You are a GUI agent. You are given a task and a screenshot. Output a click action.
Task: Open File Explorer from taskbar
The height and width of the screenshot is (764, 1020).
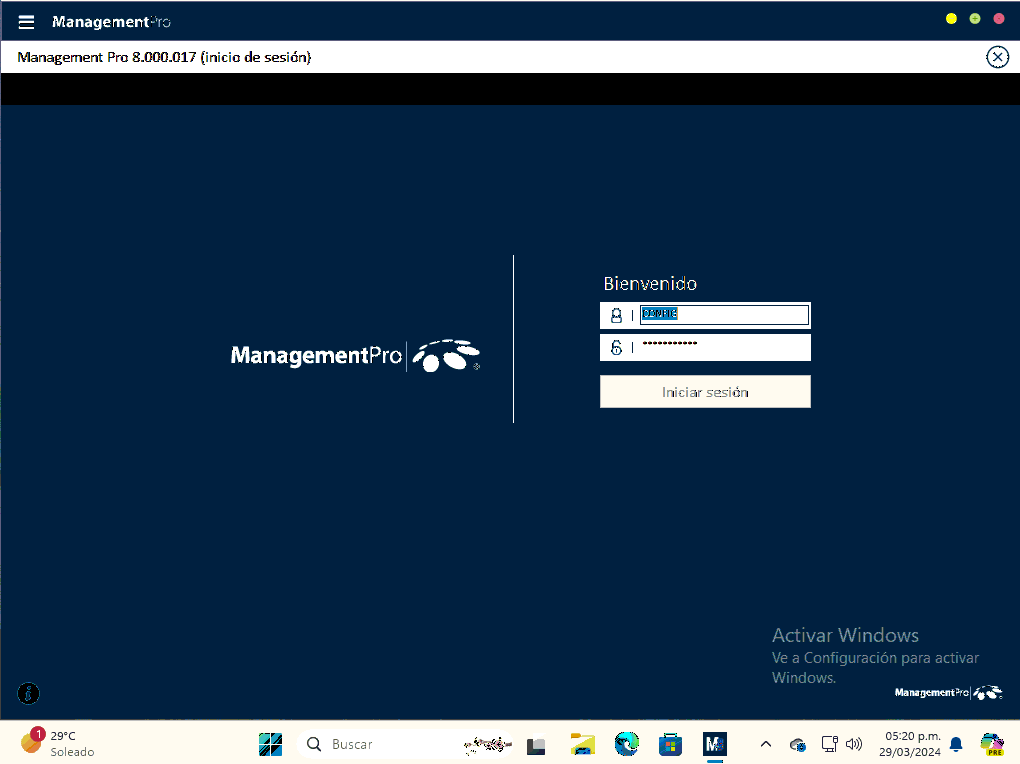pyautogui.click(x=582, y=744)
